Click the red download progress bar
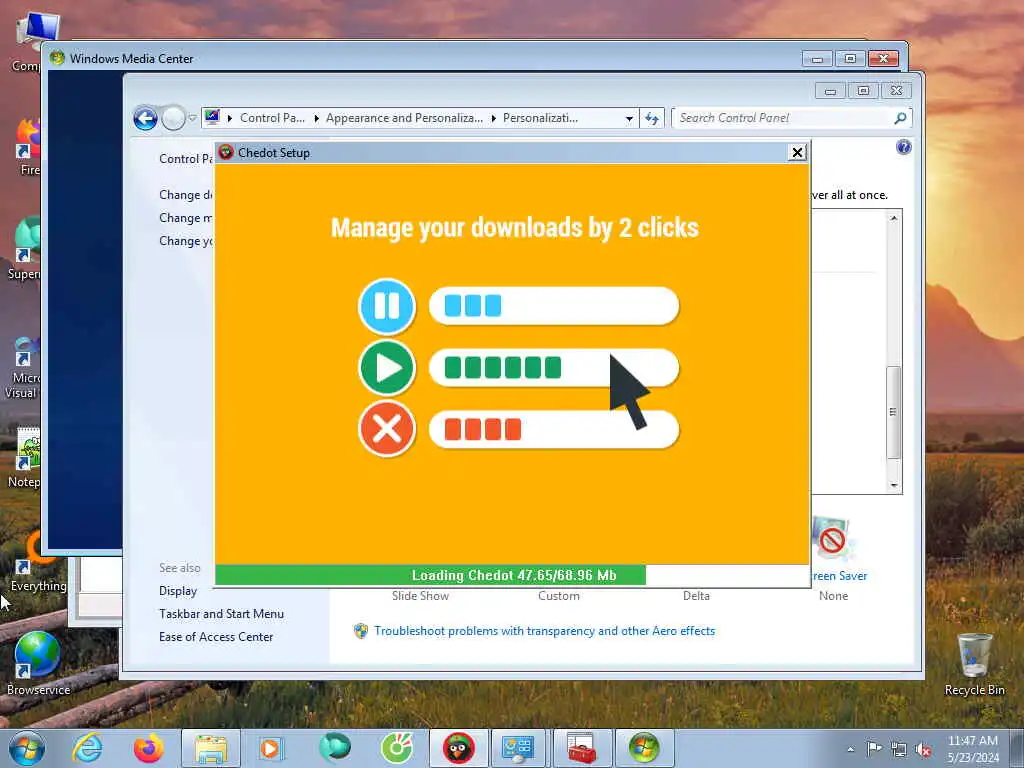1024x768 pixels. click(x=554, y=429)
